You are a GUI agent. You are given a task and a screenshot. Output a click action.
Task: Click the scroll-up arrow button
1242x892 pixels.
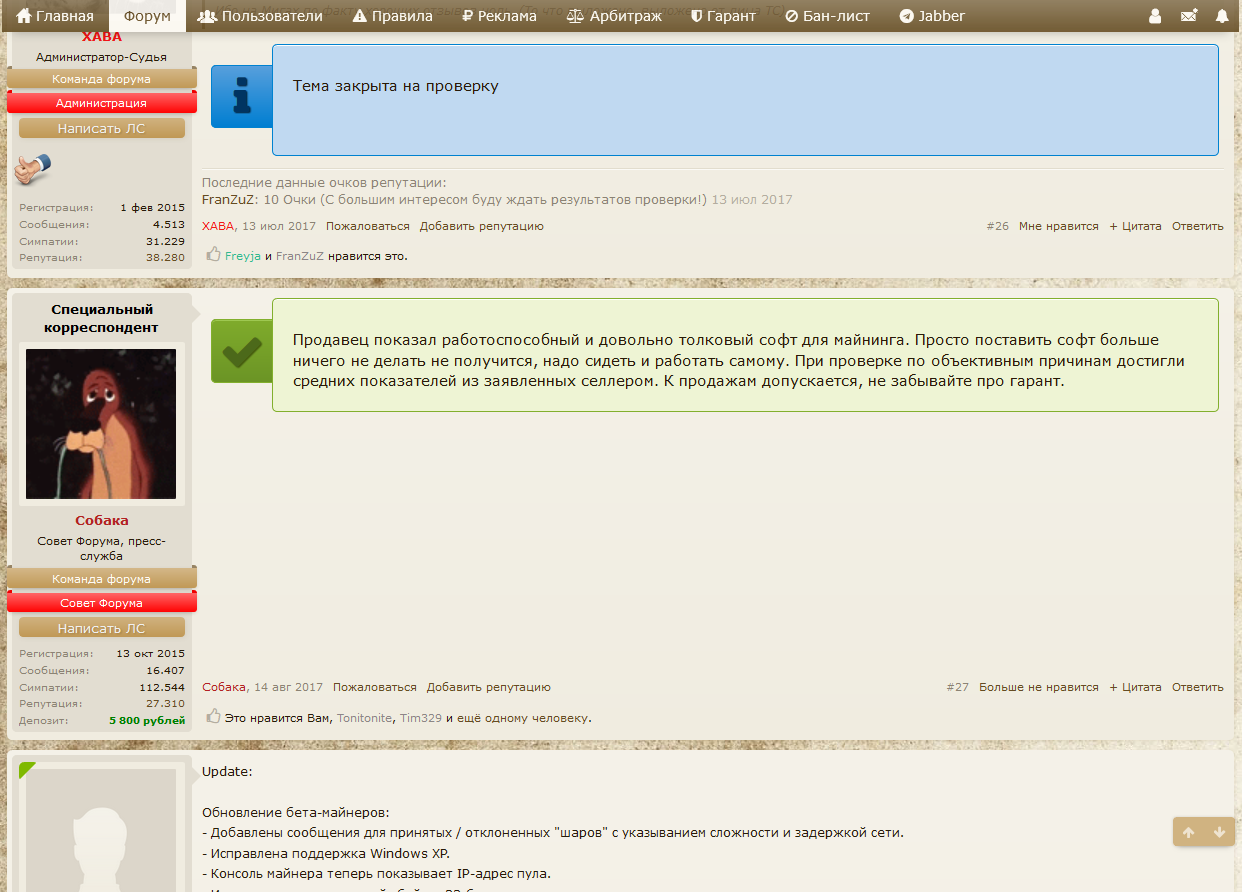pos(1188,832)
